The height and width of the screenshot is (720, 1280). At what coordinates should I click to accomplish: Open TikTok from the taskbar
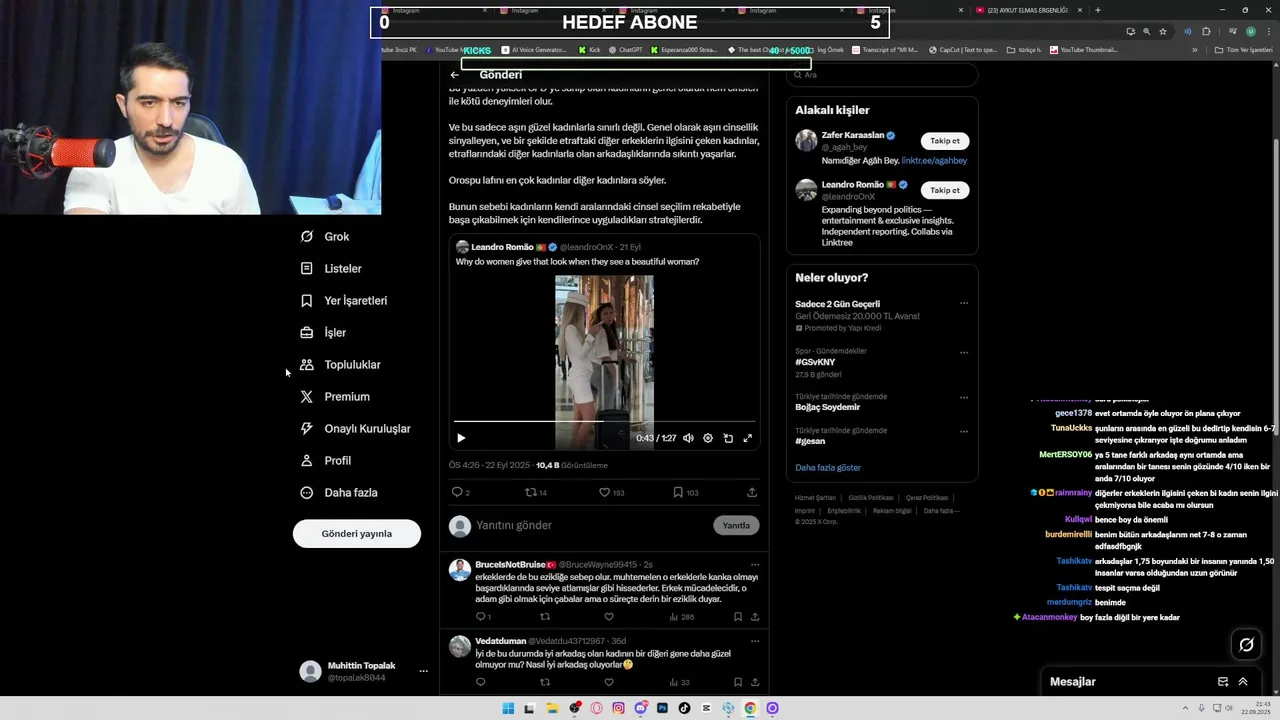(684, 708)
